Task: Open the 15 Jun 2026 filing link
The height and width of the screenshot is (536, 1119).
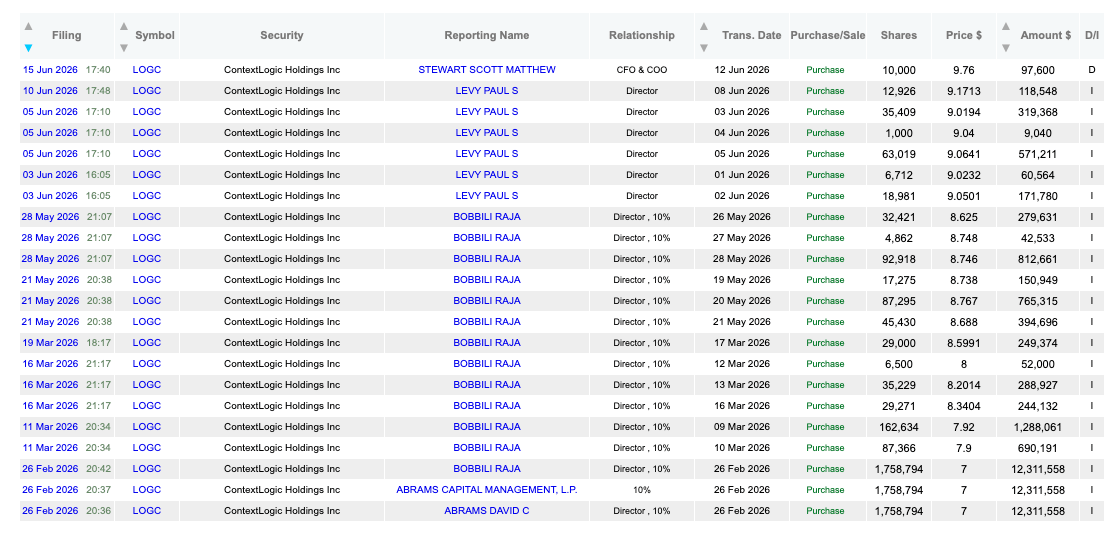Action: 51,70
